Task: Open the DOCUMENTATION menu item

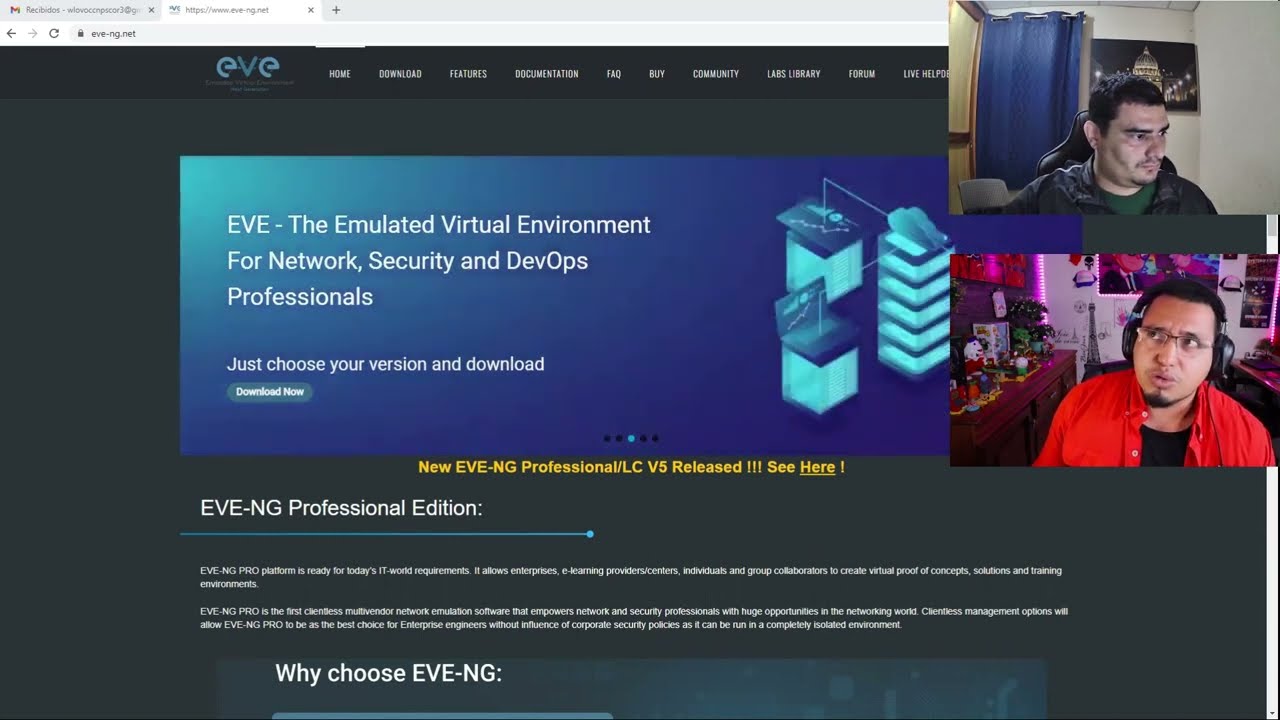Action: 547,74
